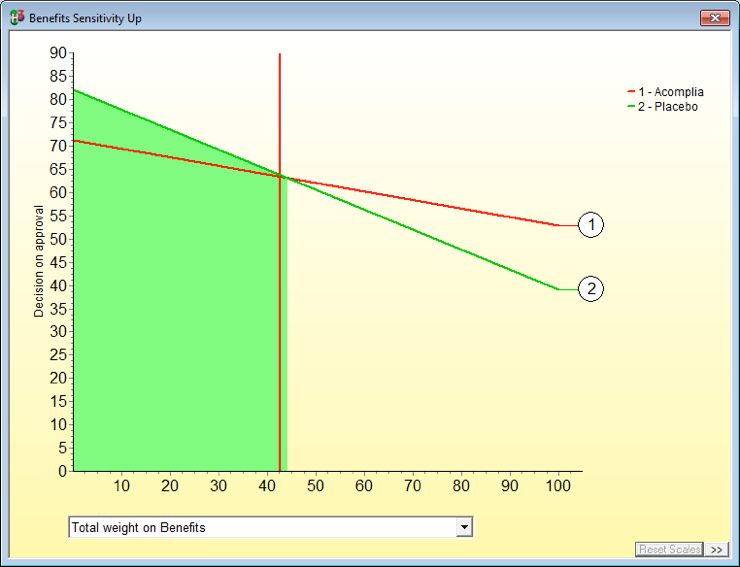Click the 90 tick label on the y-axis
Viewport: 740px width, 567px height.
pos(59,53)
